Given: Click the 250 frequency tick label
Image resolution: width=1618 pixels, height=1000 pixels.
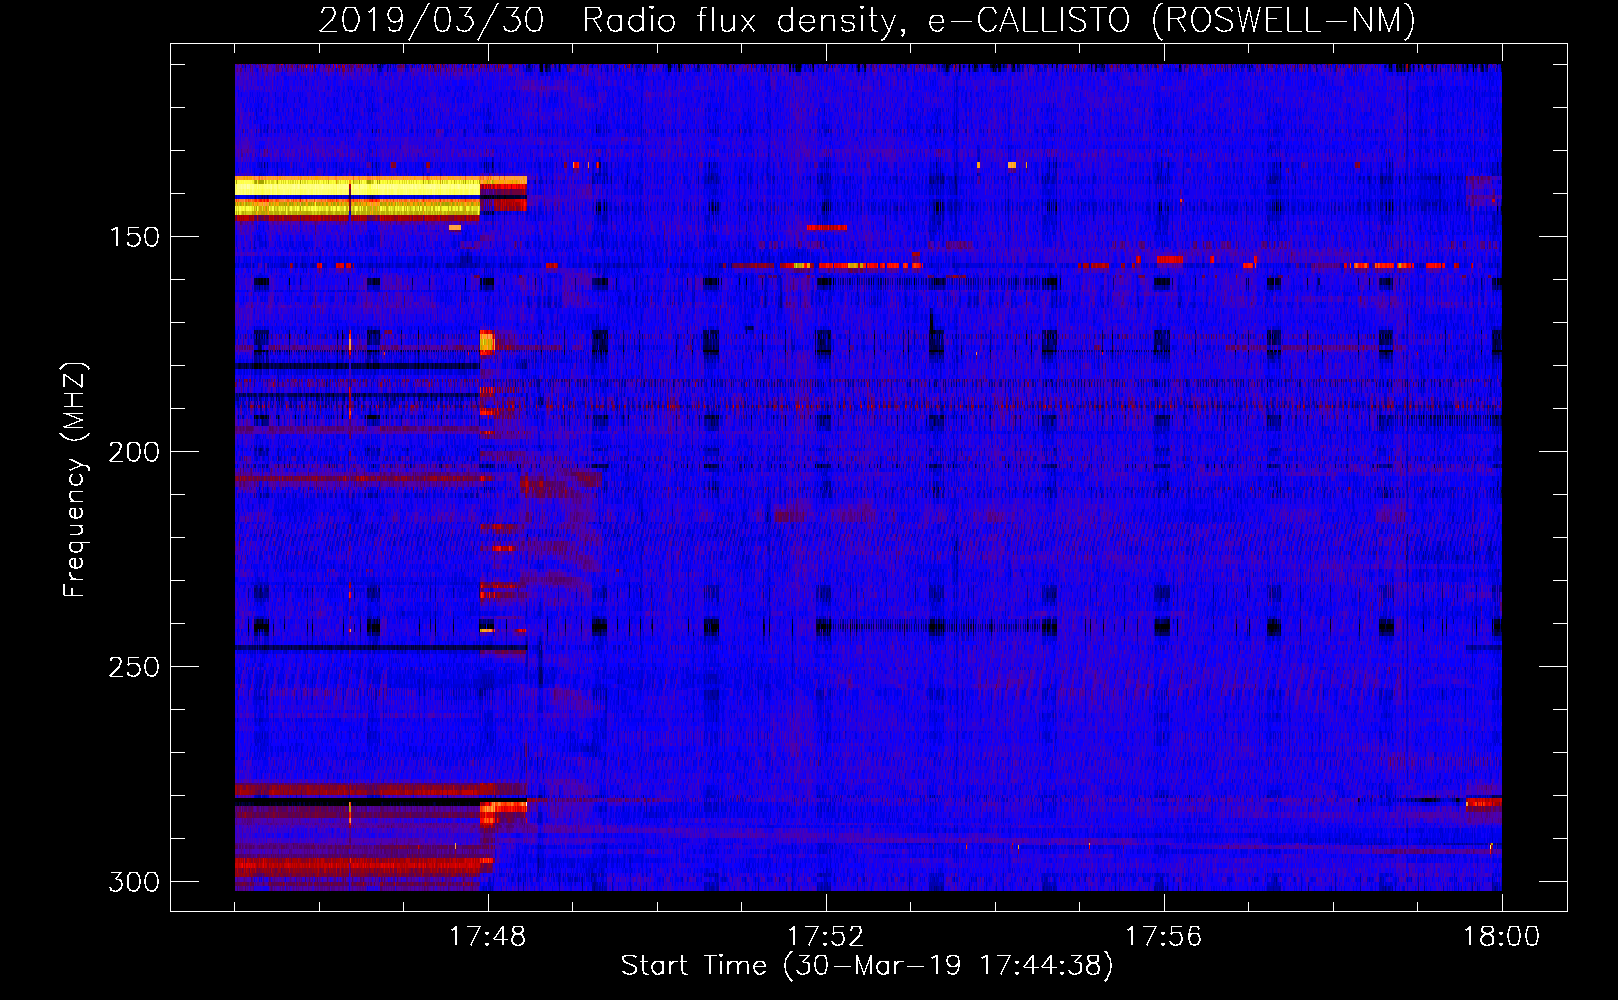Looking at the screenshot, I should pyautogui.click(x=134, y=667).
